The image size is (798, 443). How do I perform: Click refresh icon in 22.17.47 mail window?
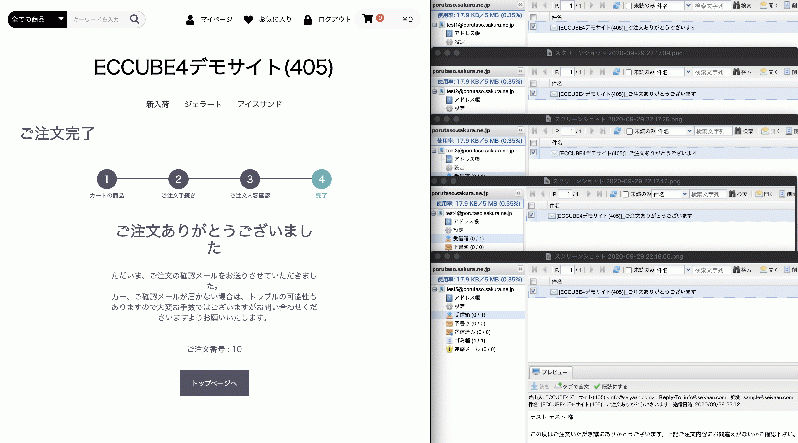tap(614, 194)
